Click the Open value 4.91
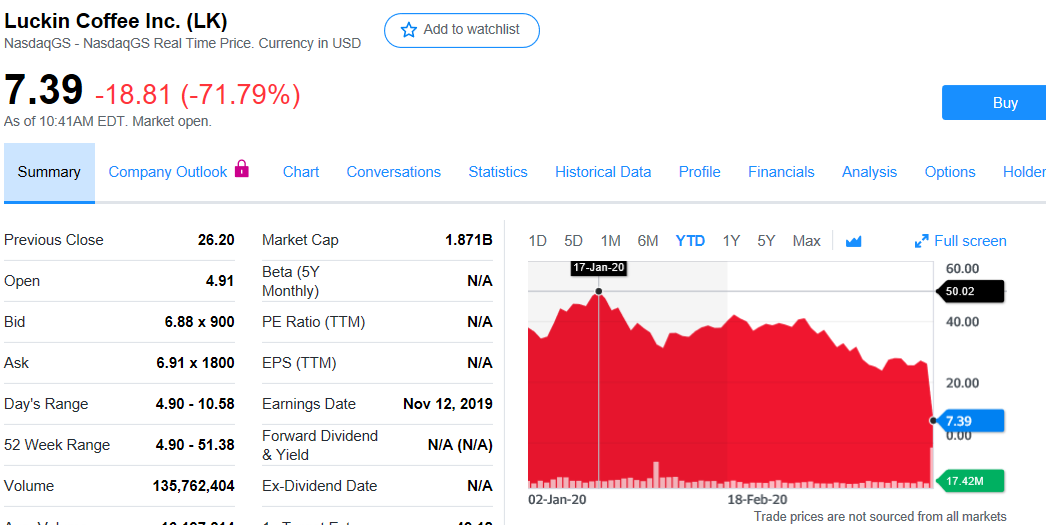This screenshot has height=525, width=1048. coord(220,281)
